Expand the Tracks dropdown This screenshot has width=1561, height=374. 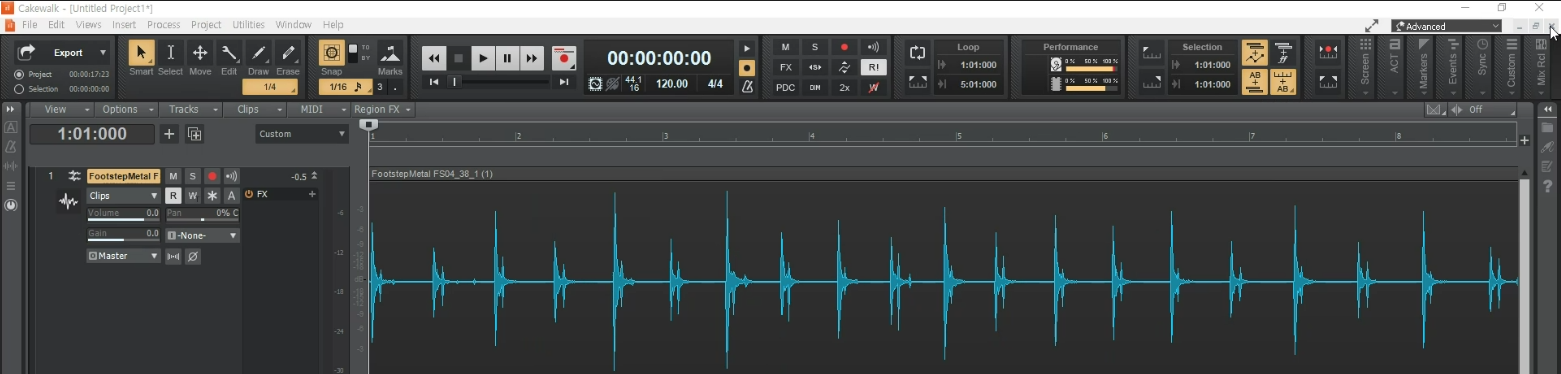[x=190, y=109]
